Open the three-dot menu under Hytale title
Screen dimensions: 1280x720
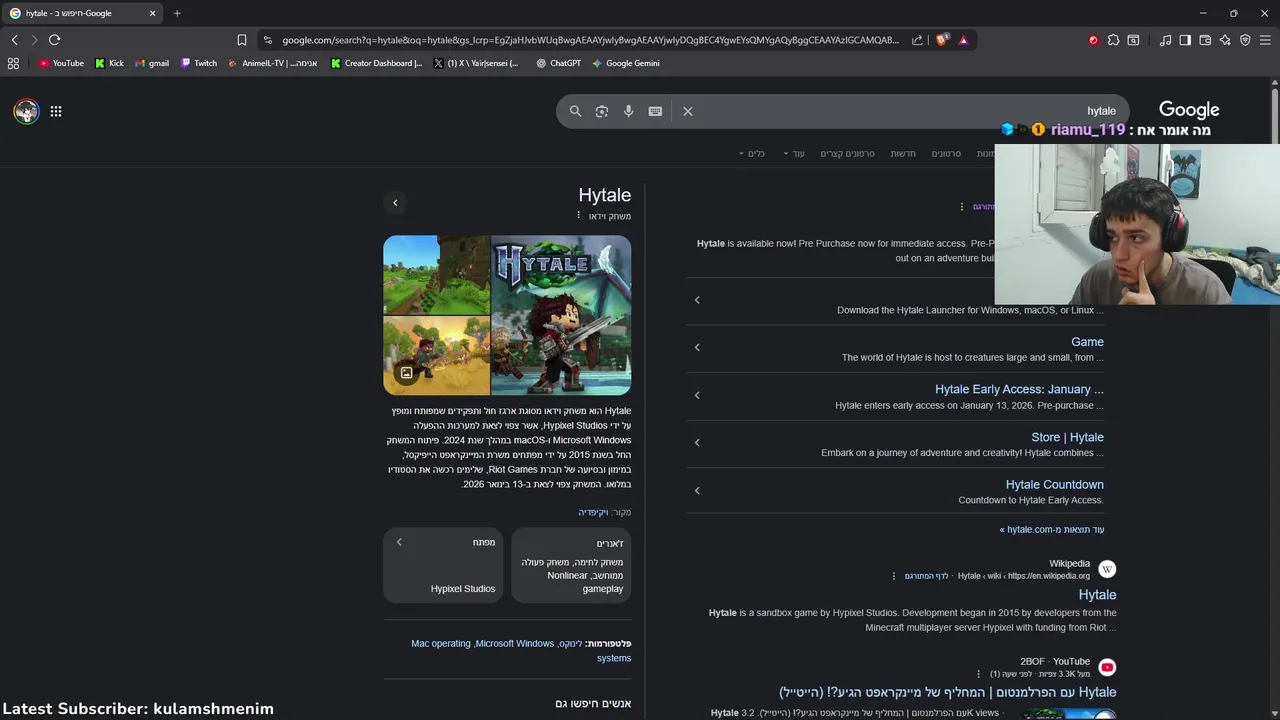[x=578, y=215]
